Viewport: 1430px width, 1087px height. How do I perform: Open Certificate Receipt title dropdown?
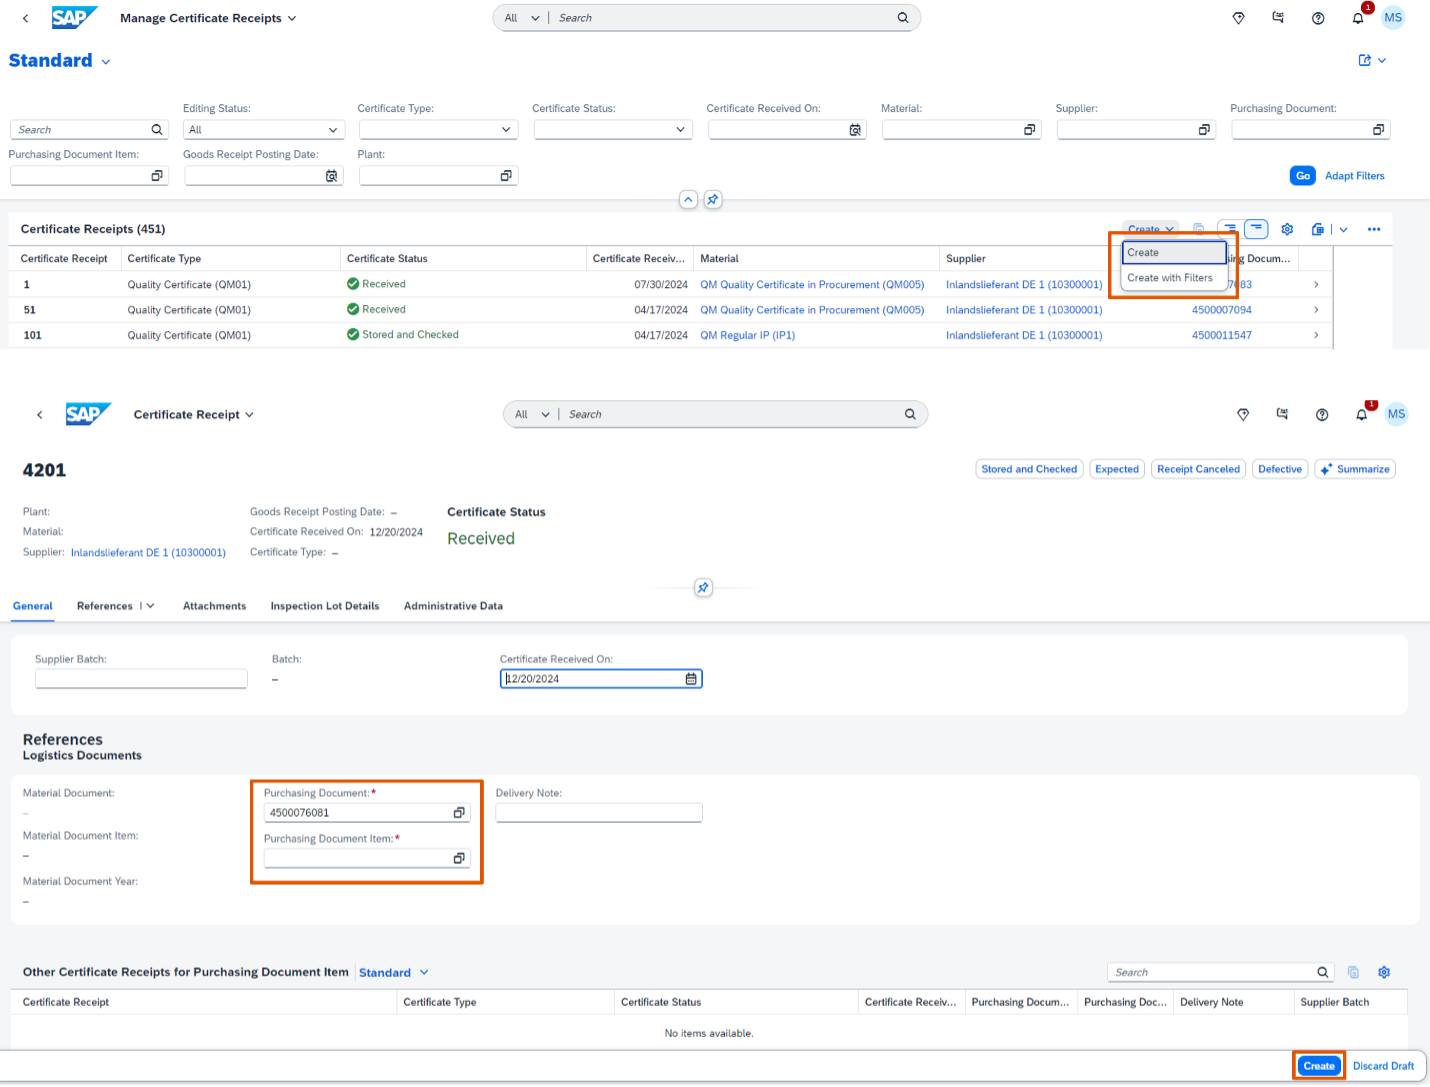click(x=194, y=414)
